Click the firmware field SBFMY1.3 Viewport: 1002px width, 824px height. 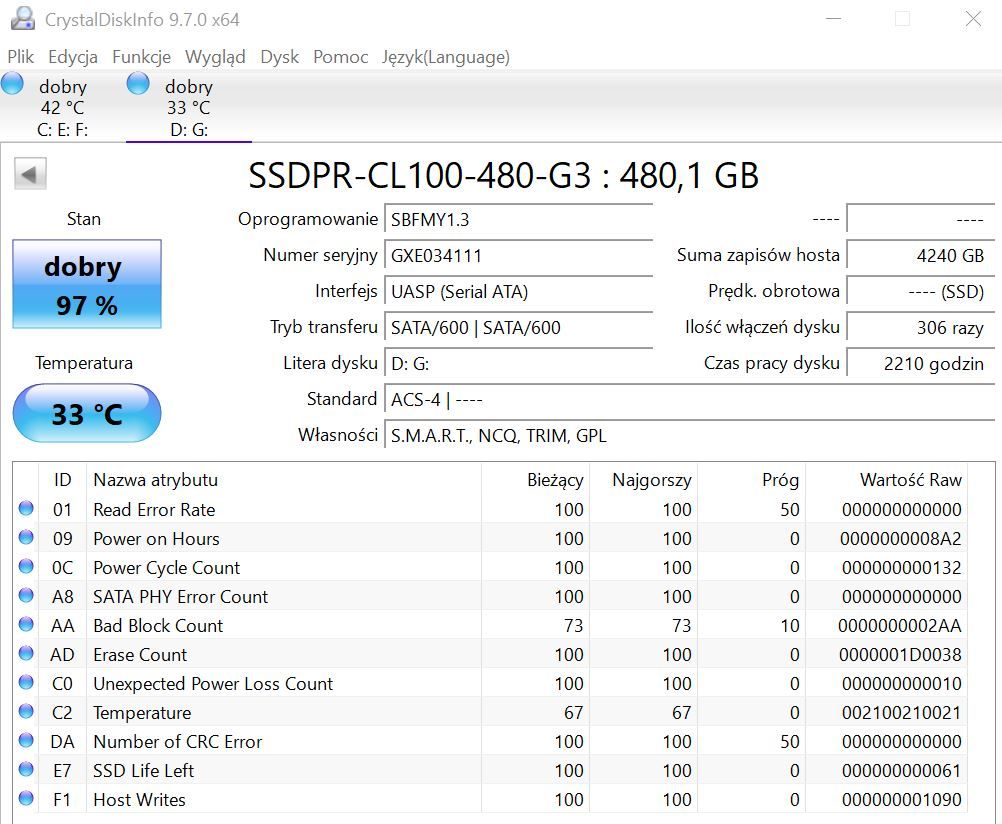(518, 219)
